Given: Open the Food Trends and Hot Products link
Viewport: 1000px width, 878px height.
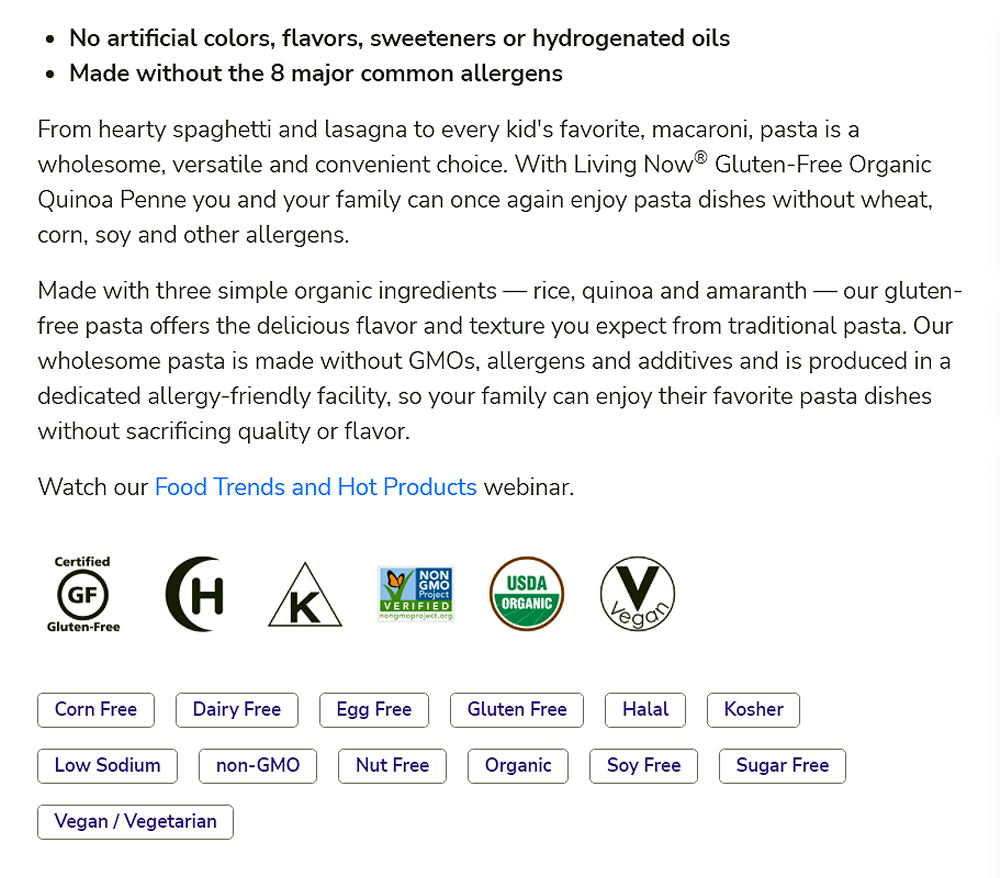Looking at the screenshot, I should click(315, 487).
